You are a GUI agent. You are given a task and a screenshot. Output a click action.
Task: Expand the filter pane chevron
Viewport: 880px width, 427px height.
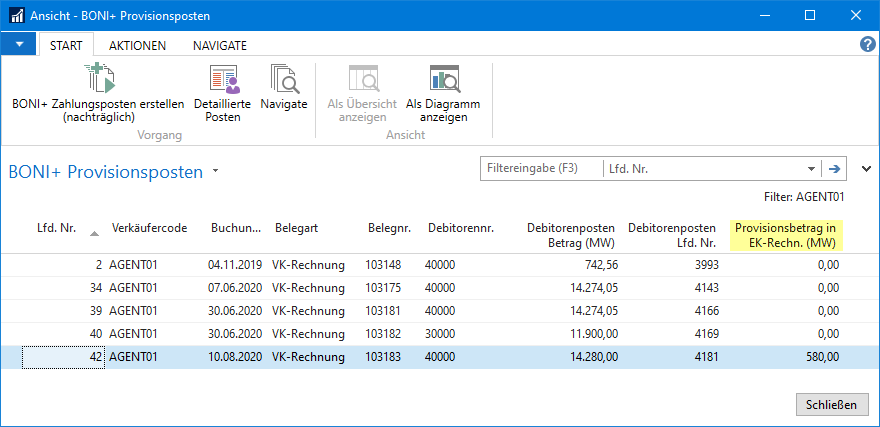(x=866, y=169)
